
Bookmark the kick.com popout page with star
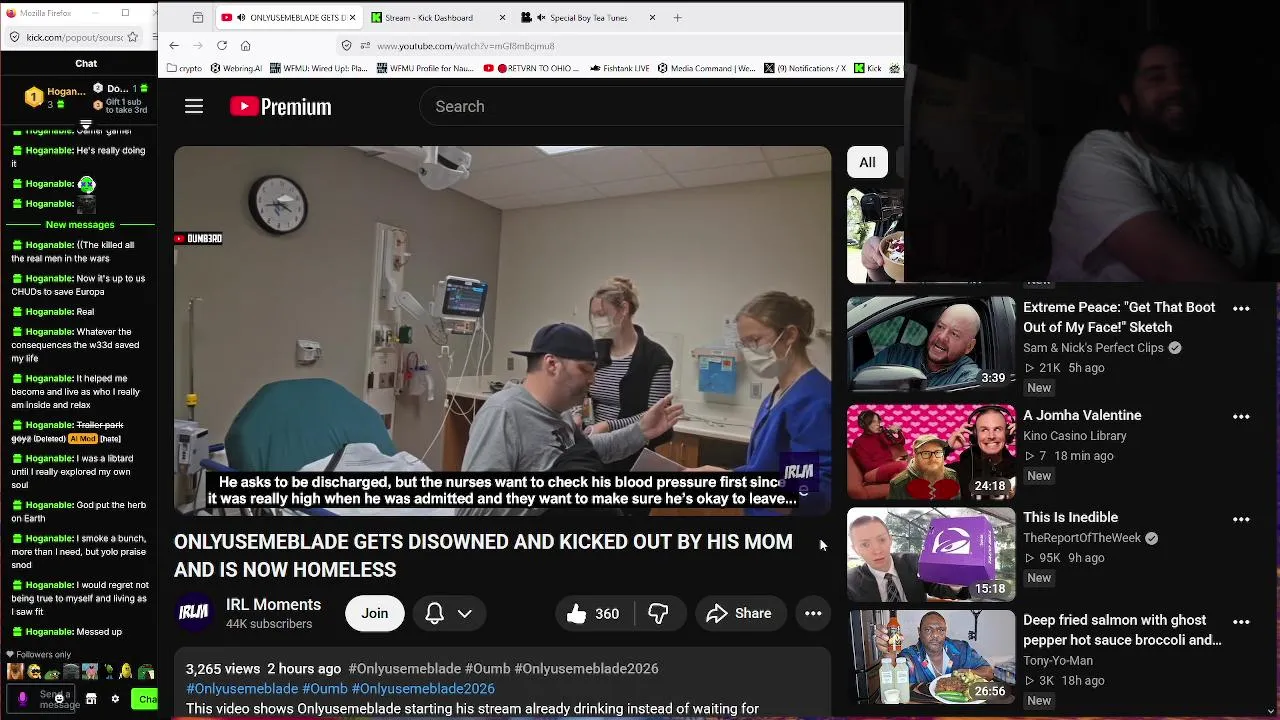pos(132,37)
